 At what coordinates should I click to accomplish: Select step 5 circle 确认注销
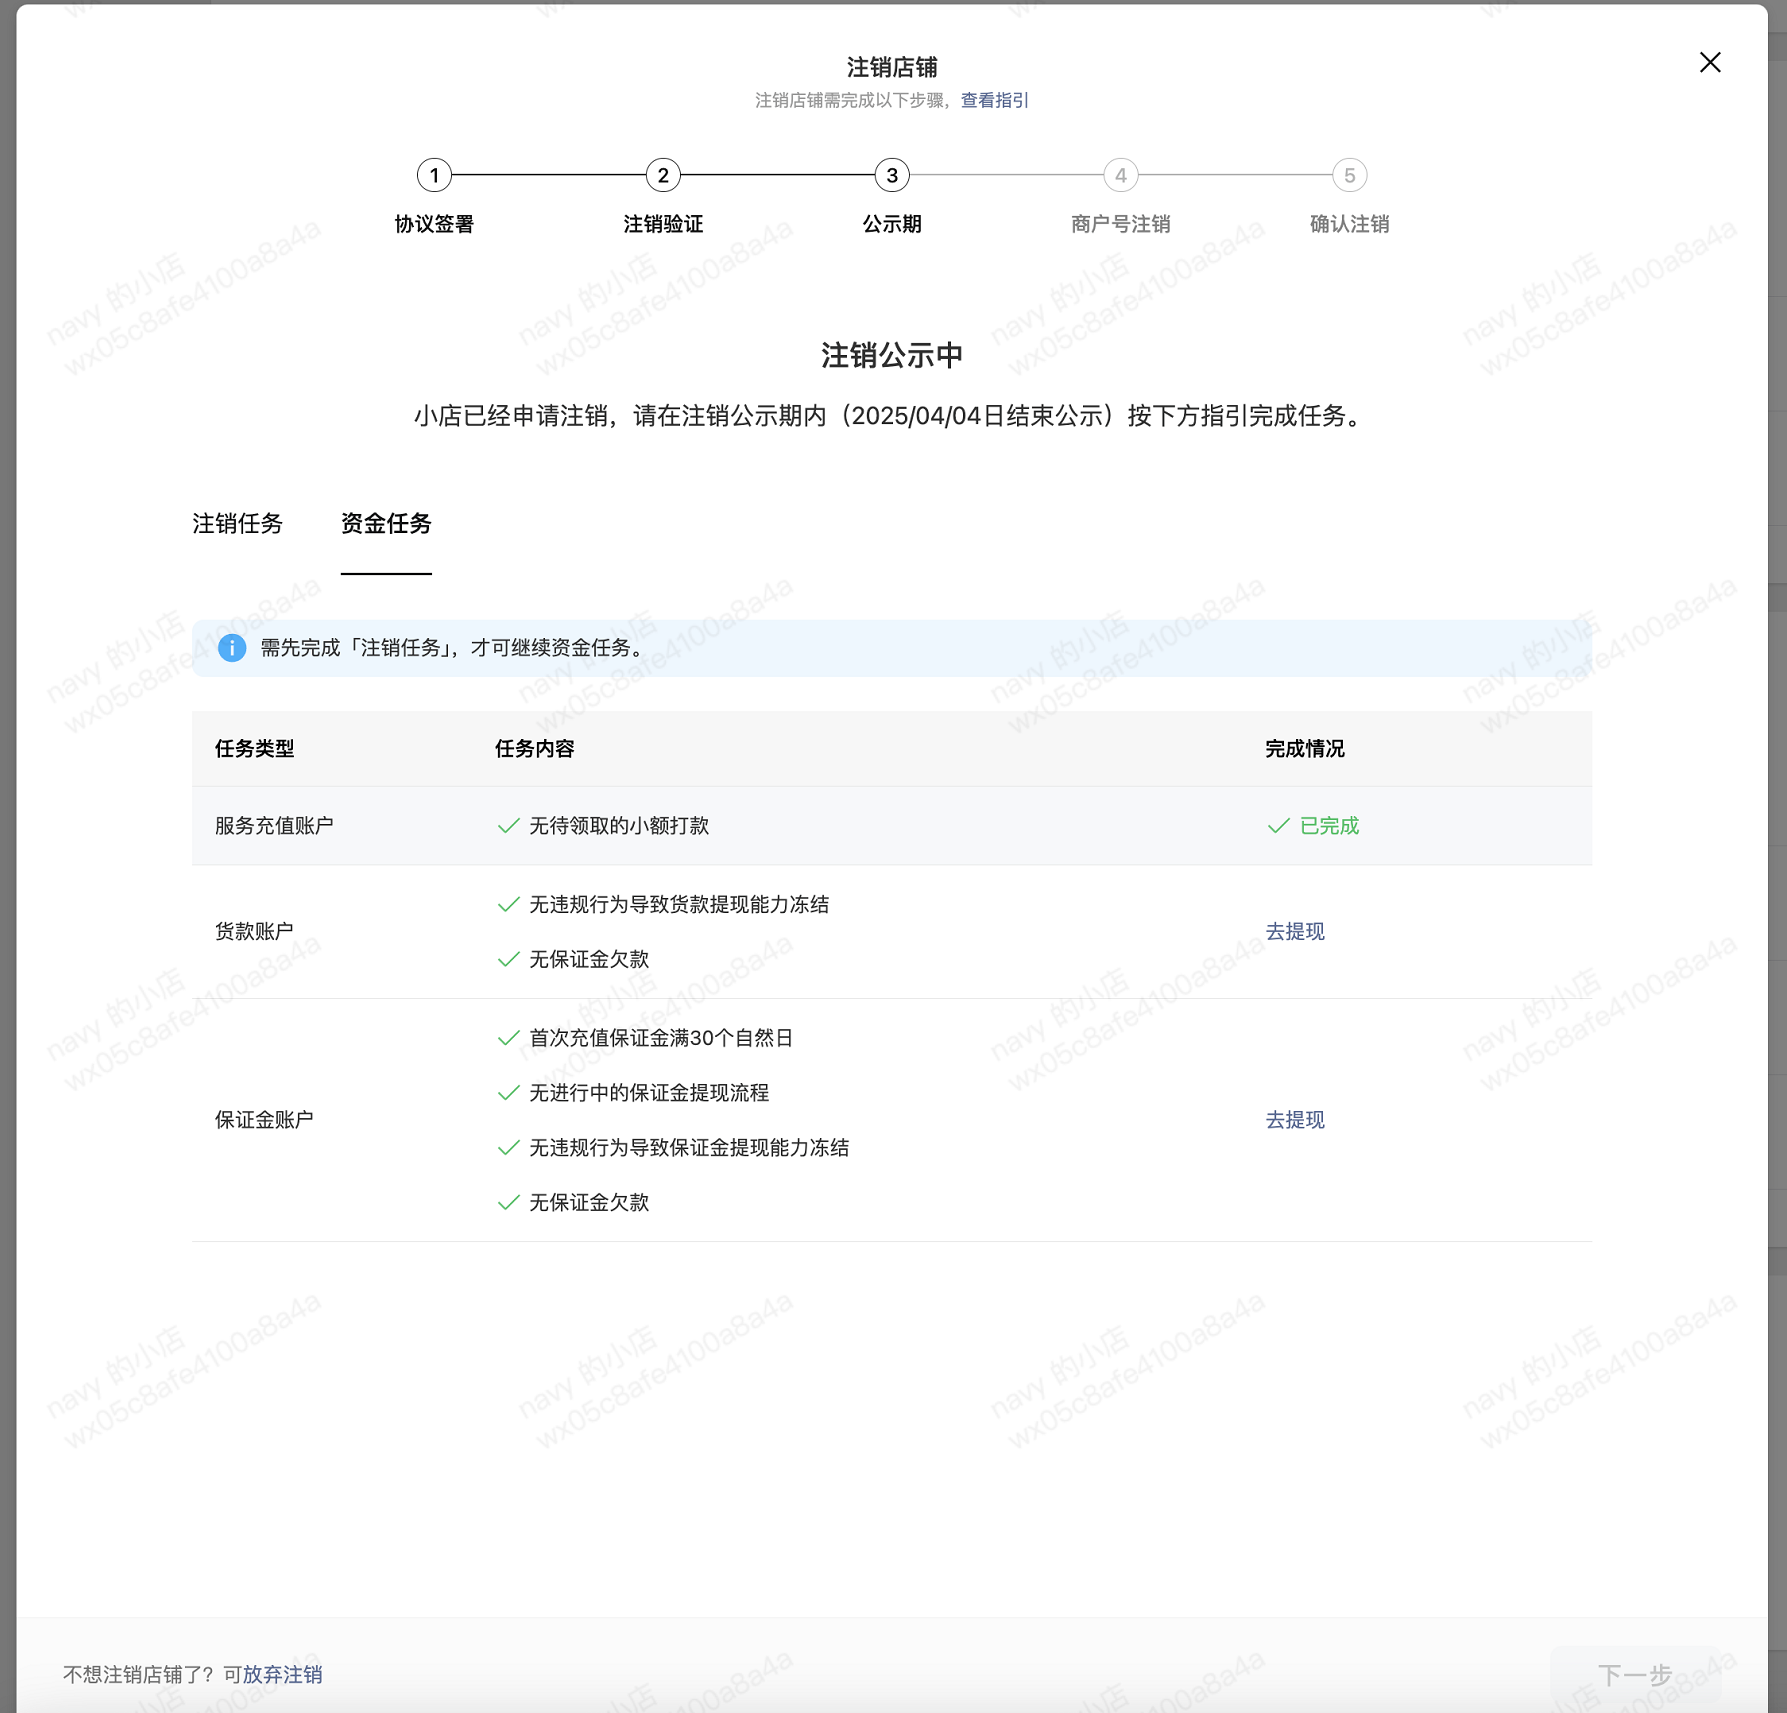1350,175
